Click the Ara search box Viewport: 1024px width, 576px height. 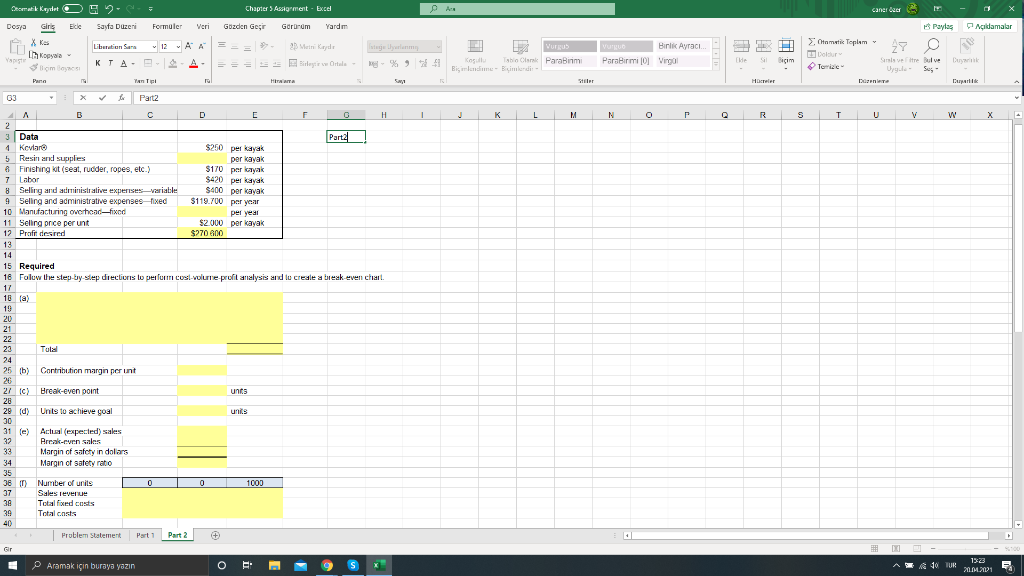click(x=517, y=8)
